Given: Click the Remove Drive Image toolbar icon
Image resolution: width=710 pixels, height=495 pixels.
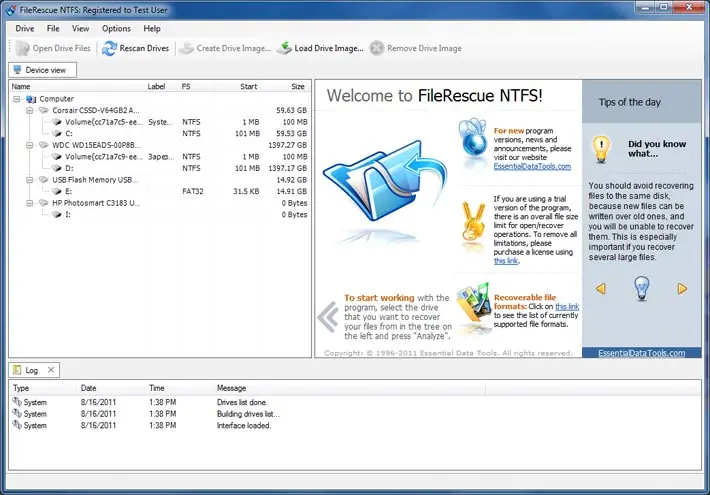Looking at the screenshot, I should click(x=377, y=48).
